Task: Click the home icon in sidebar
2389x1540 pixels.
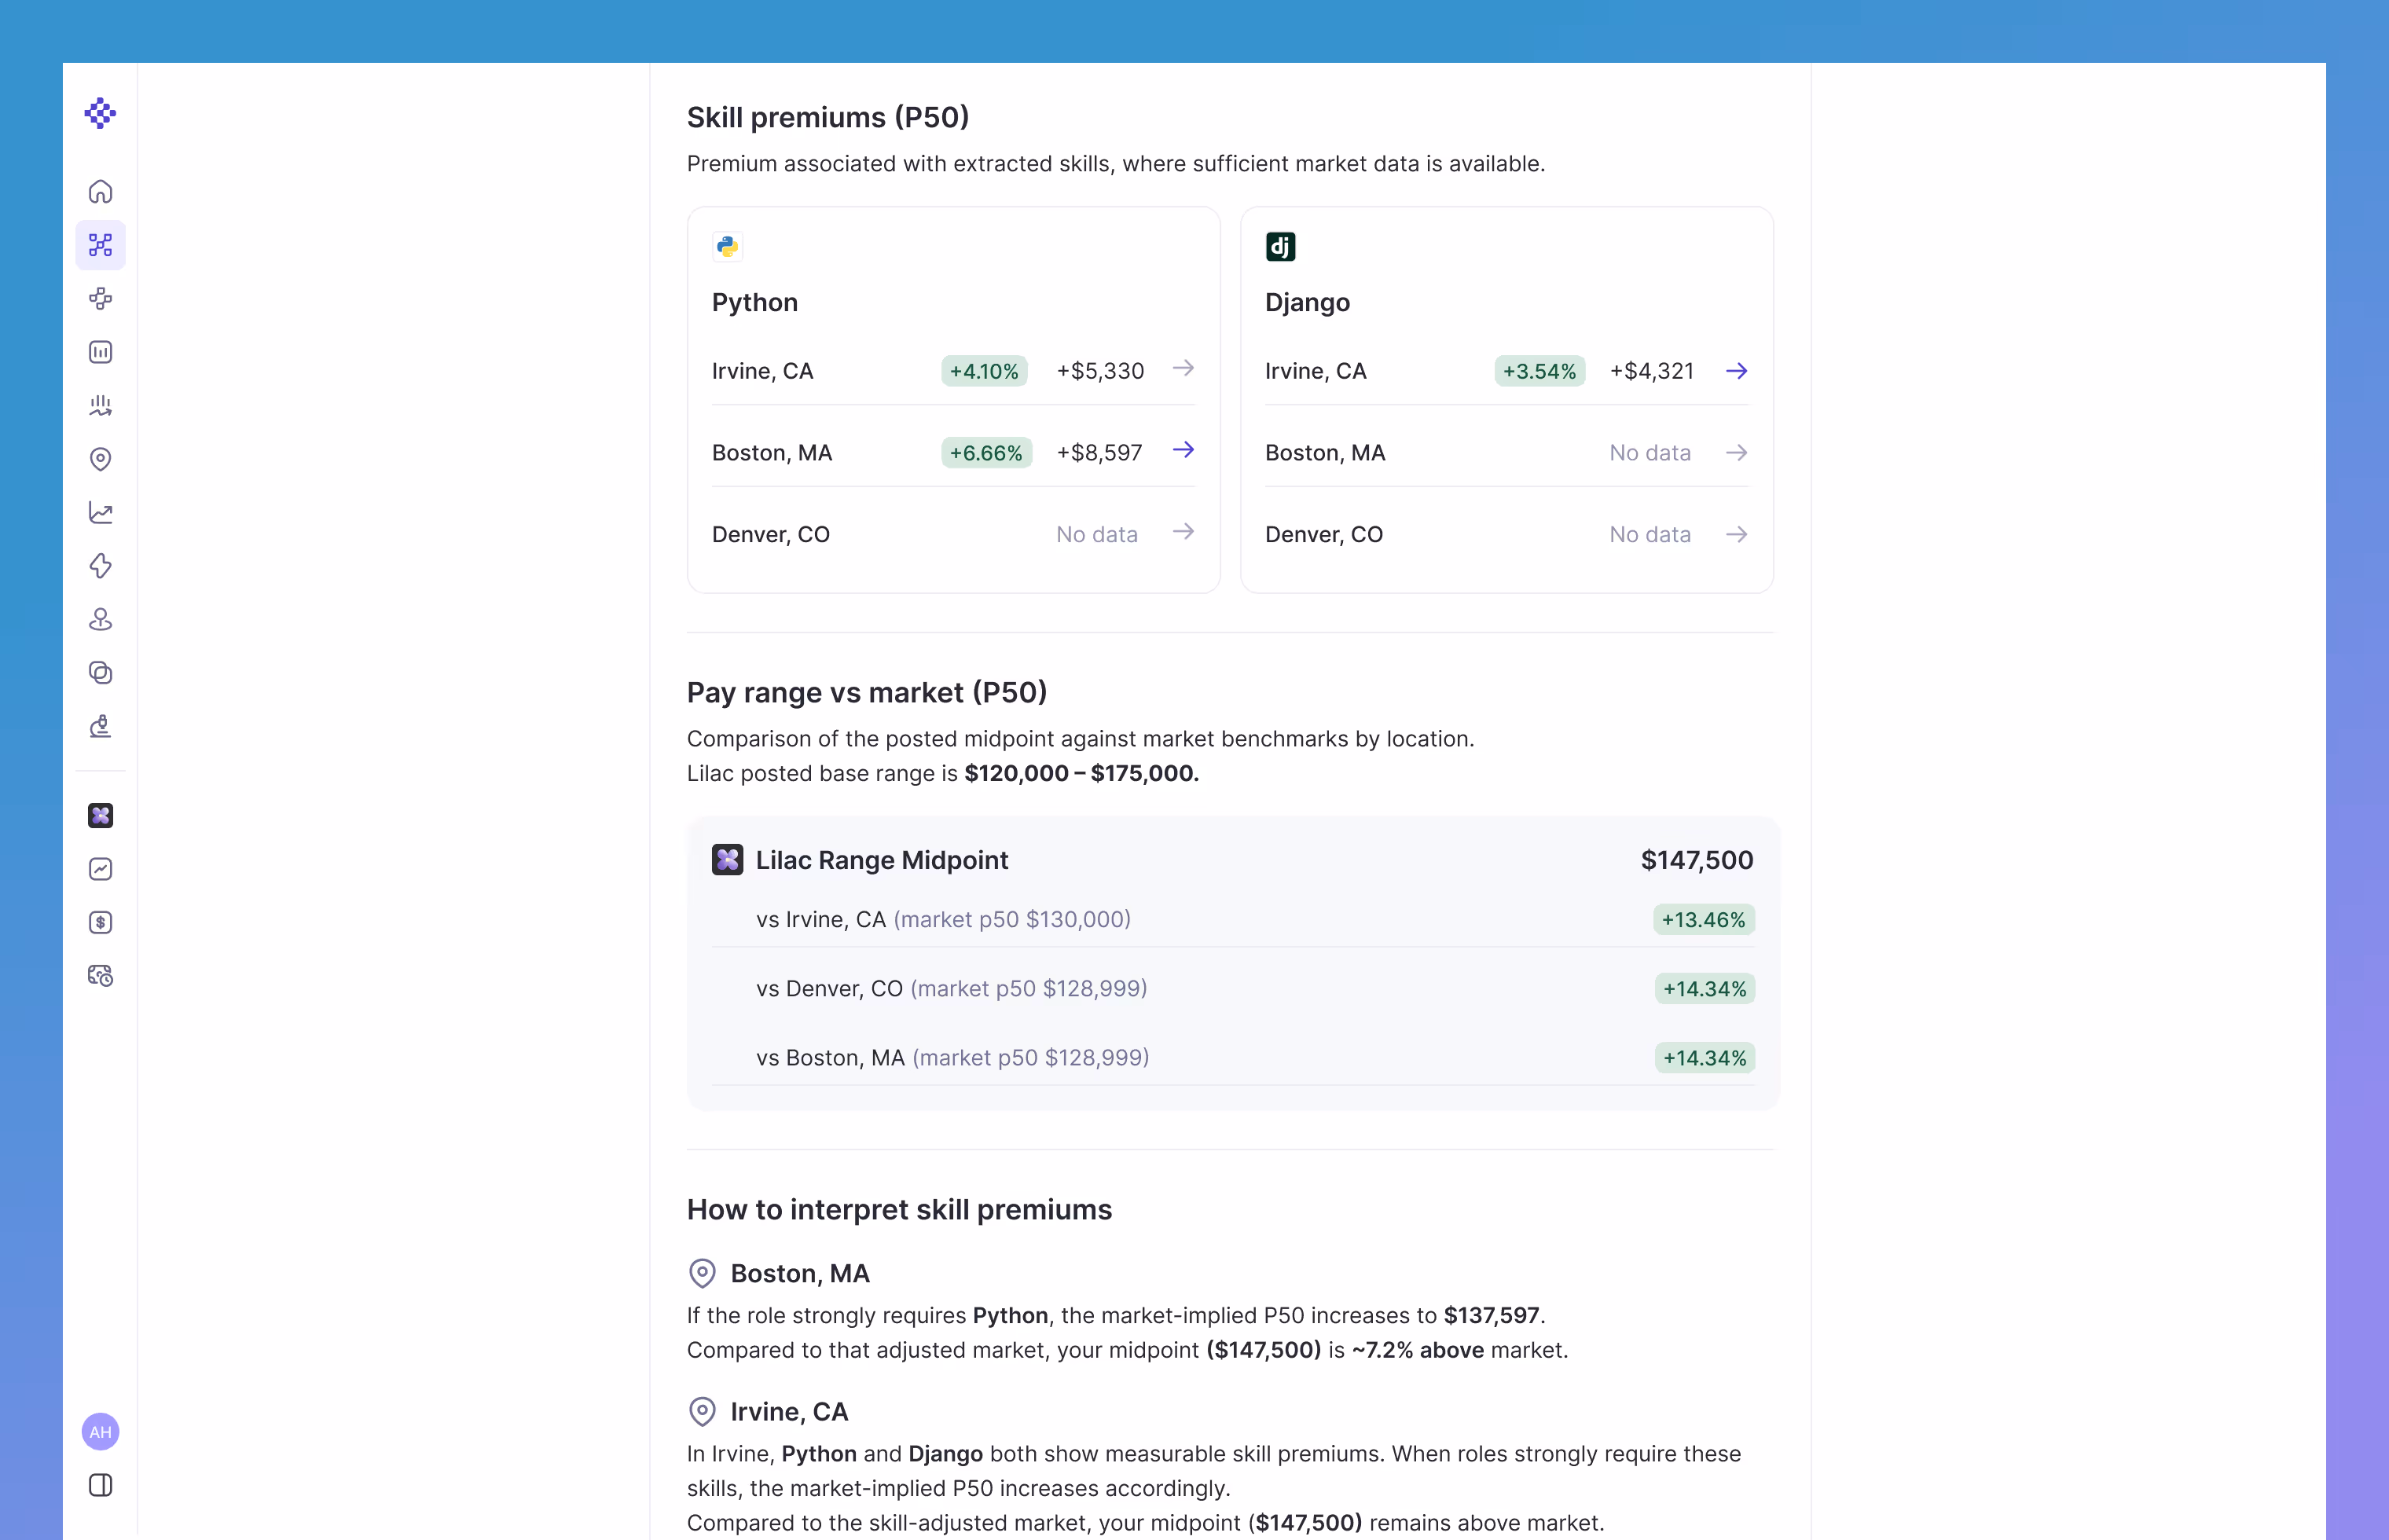Action: coord(100,191)
